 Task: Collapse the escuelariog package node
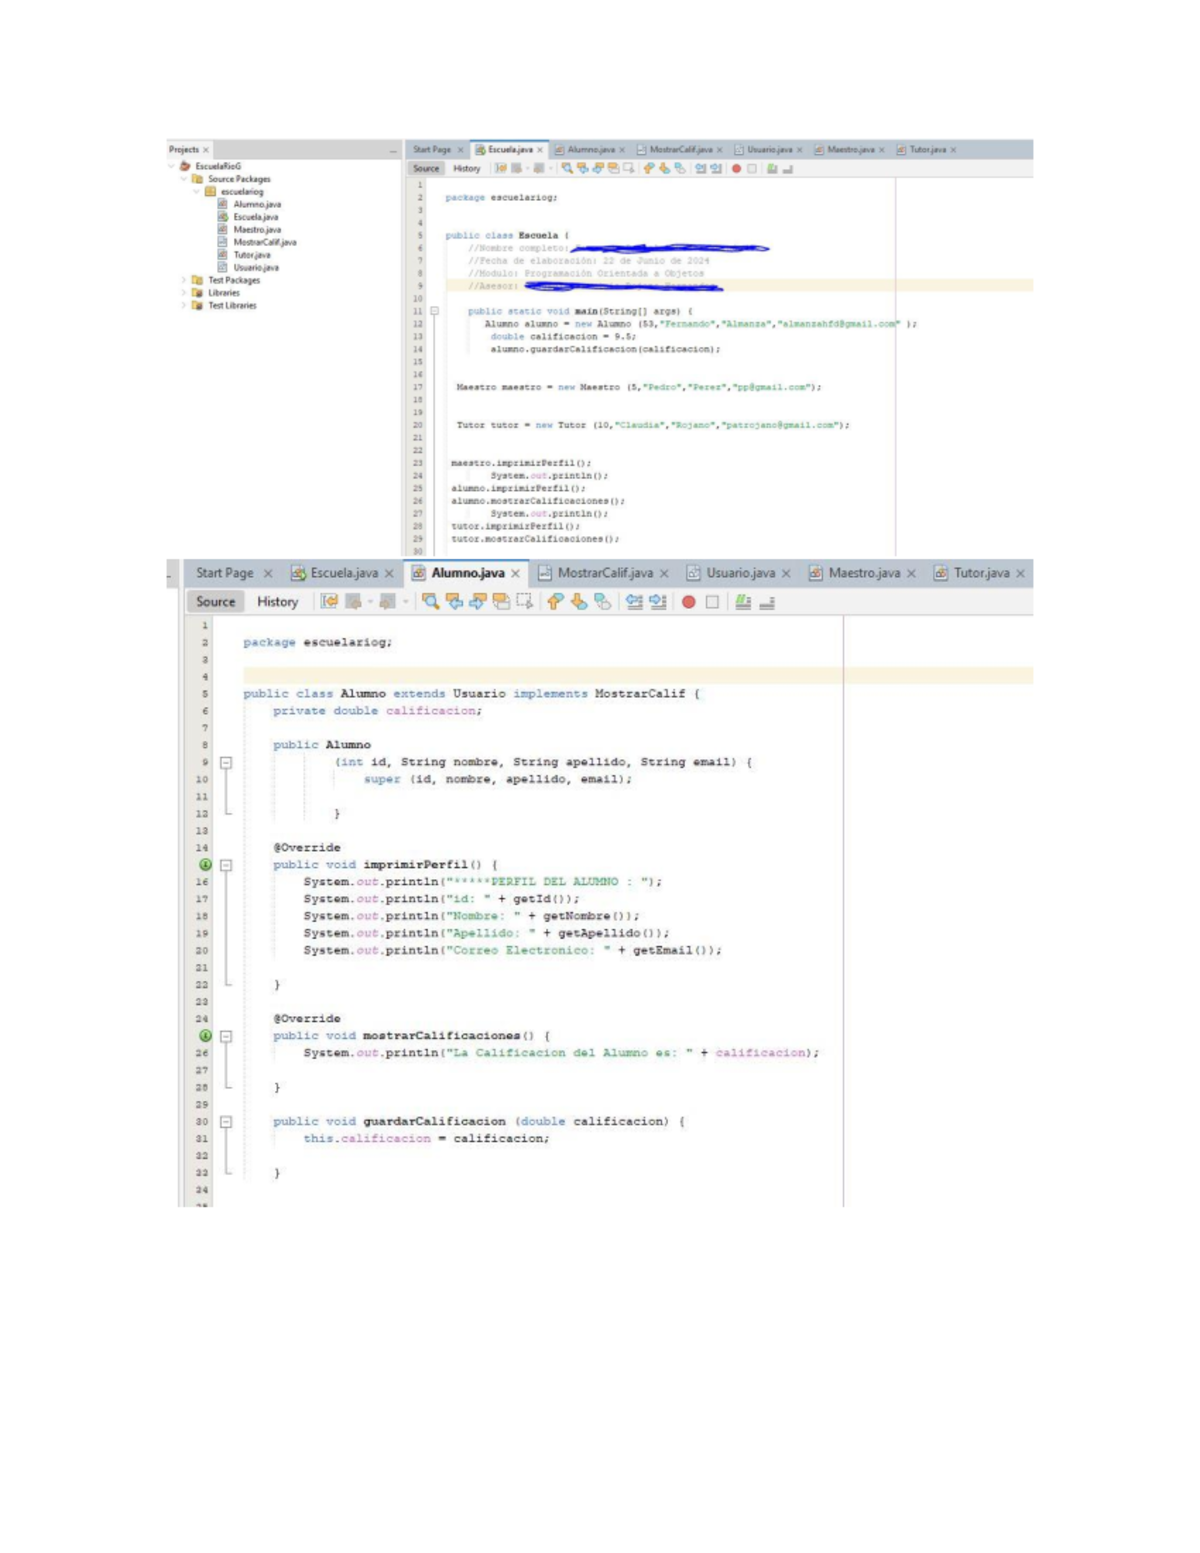[x=196, y=191]
